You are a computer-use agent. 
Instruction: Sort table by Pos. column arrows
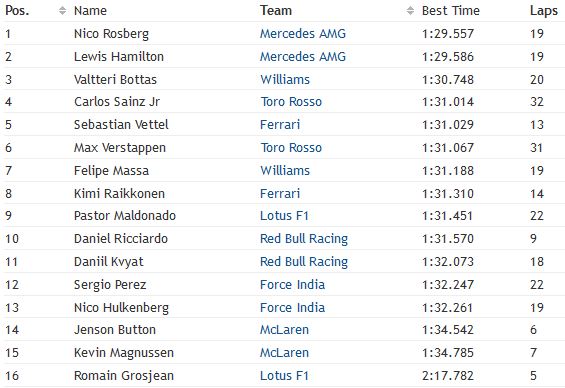(x=62, y=11)
